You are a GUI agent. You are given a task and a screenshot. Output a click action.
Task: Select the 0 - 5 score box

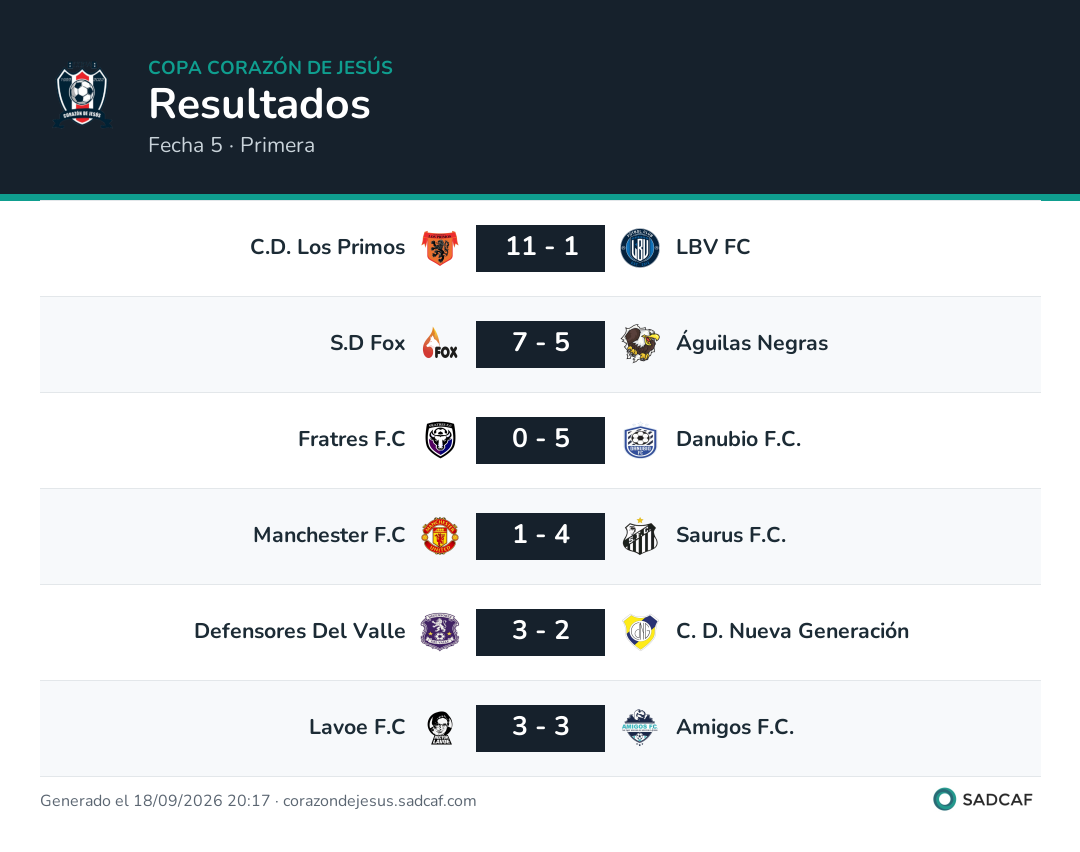(x=541, y=440)
